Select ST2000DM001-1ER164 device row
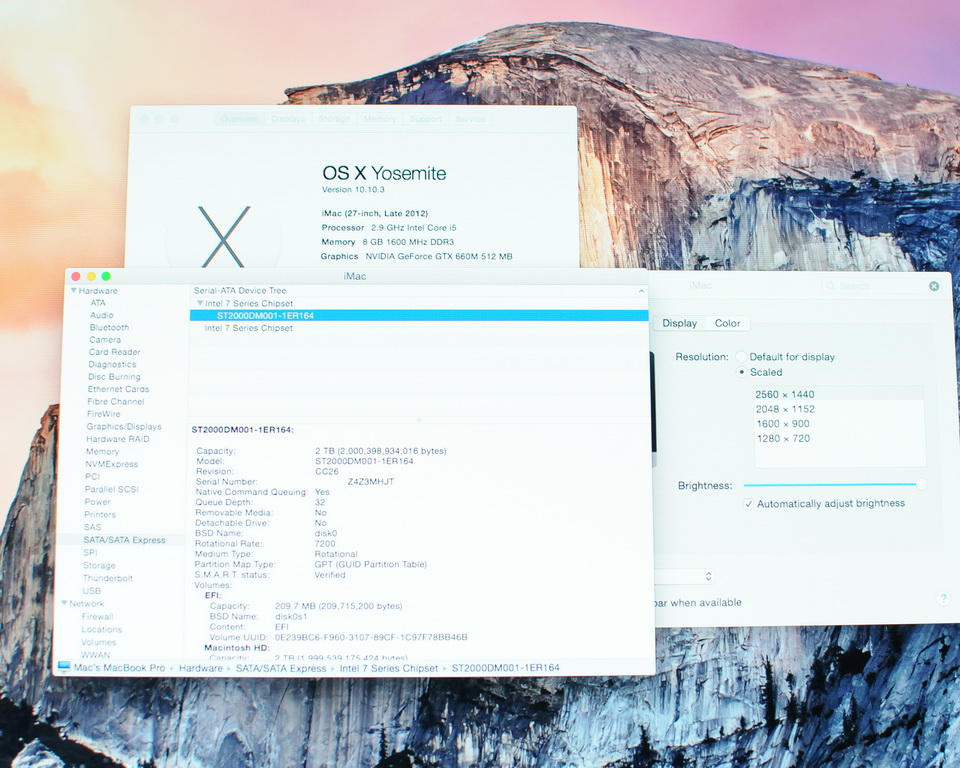Viewport: 960px width, 768px height. pos(419,315)
